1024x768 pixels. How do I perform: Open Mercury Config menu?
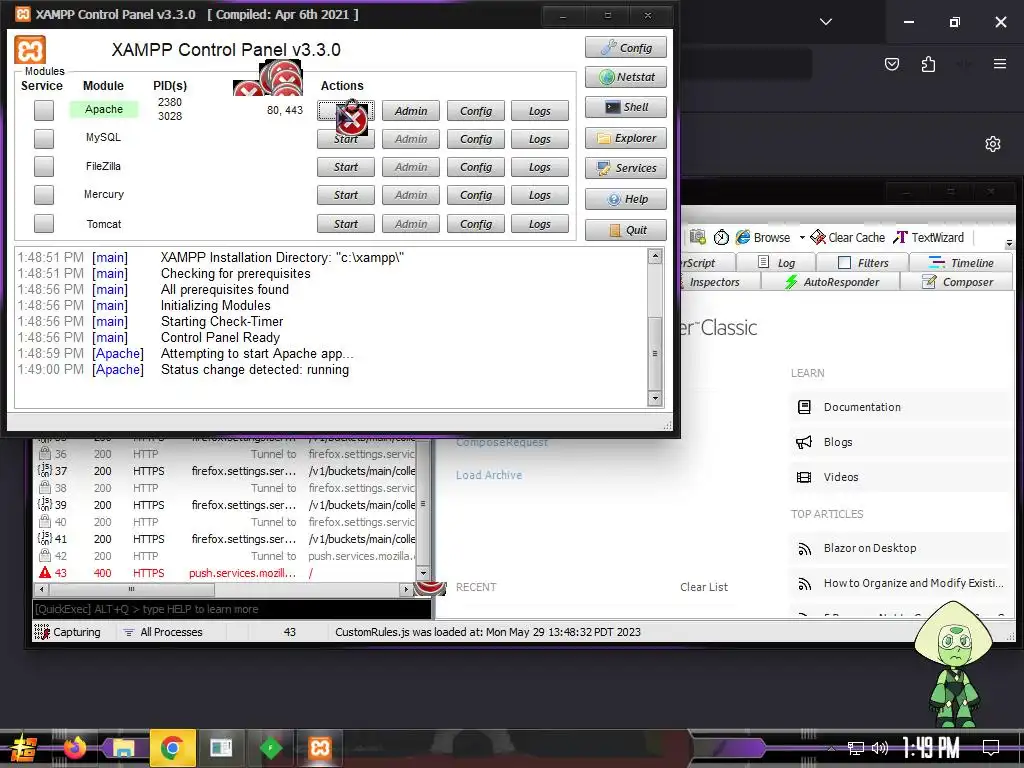(x=475, y=195)
